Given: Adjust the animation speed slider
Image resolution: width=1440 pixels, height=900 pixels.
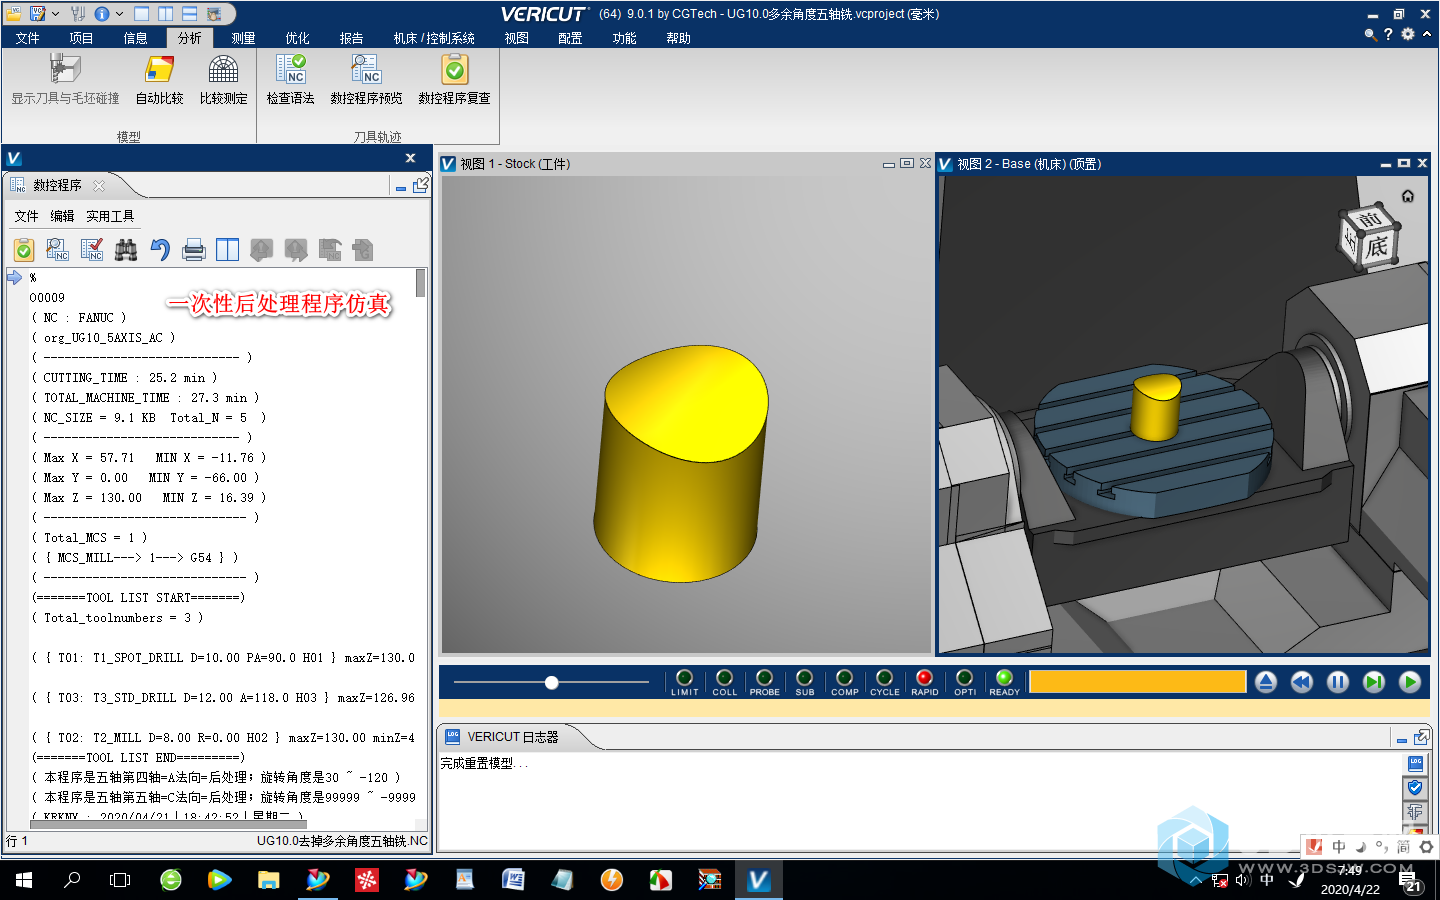Looking at the screenshot, I should pyautogui.click(x=551, y=682).
